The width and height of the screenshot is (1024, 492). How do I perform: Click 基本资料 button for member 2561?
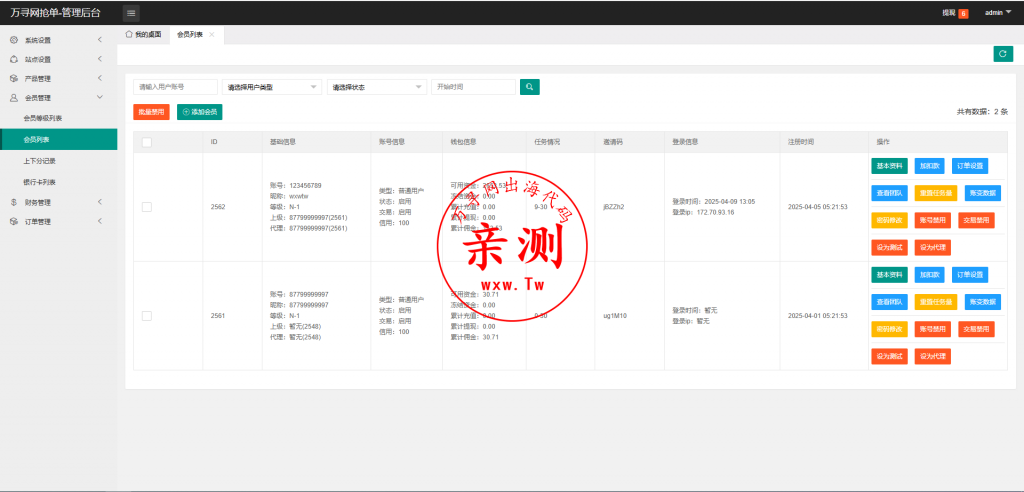889,274
